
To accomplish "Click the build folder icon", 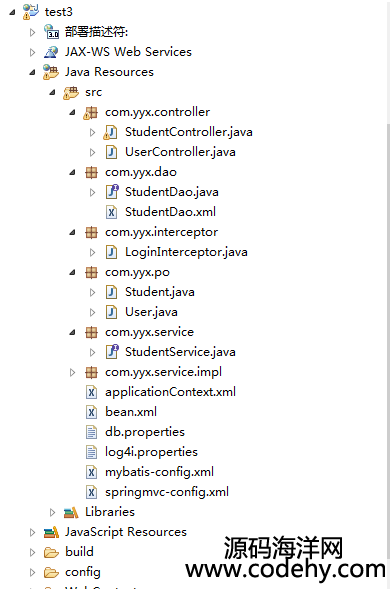I will tap(51, 552).
